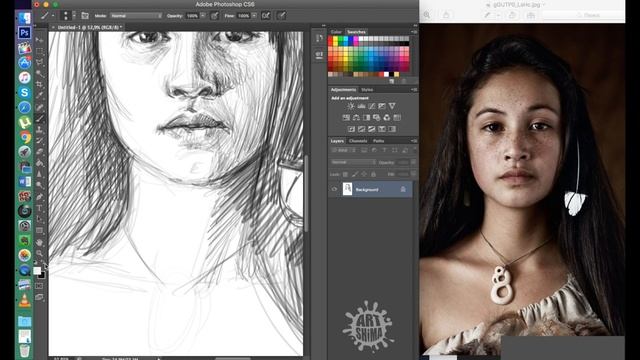Select the Move tool in the toolbox
Screen dimensions: 640x360
[40, 40]
